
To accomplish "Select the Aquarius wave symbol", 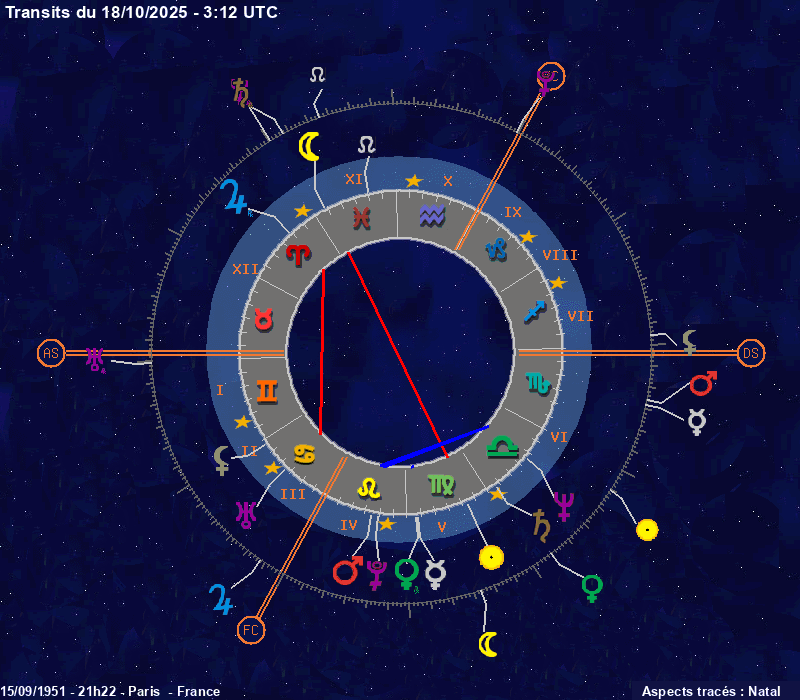I will (432, 214).
